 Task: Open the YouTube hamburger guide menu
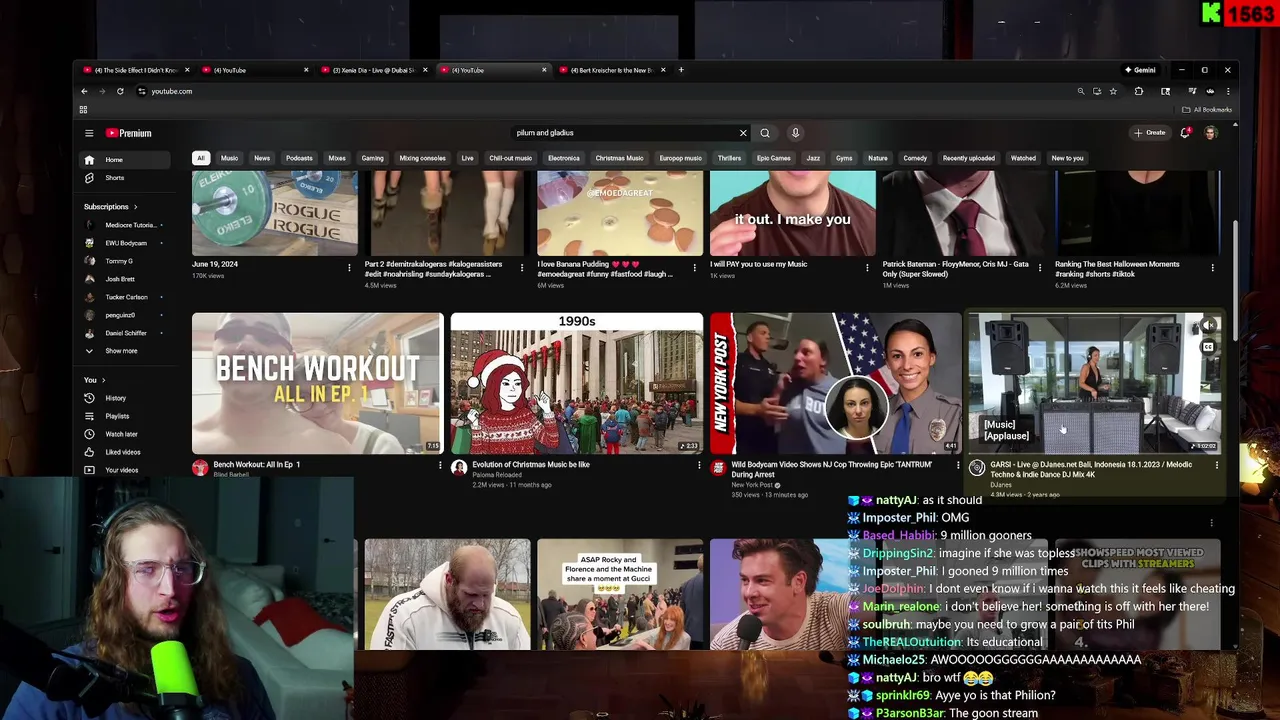pos(89,133)
